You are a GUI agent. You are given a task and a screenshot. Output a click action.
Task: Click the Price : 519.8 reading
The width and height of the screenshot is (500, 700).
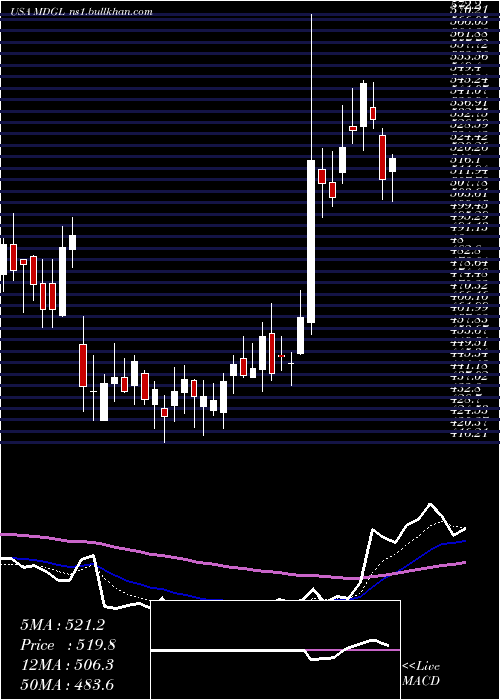click(68, 645)
